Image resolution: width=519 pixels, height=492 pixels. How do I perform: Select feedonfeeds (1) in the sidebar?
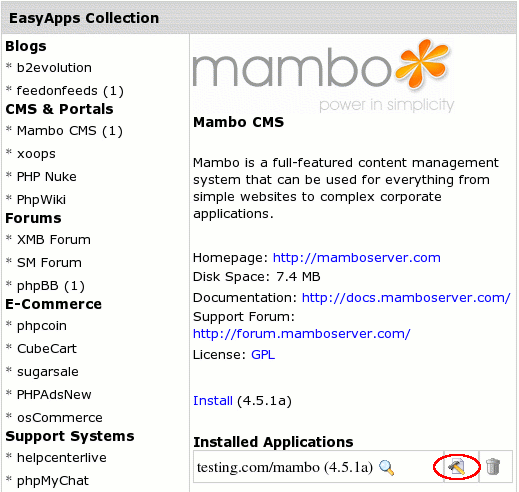point(70,91)
